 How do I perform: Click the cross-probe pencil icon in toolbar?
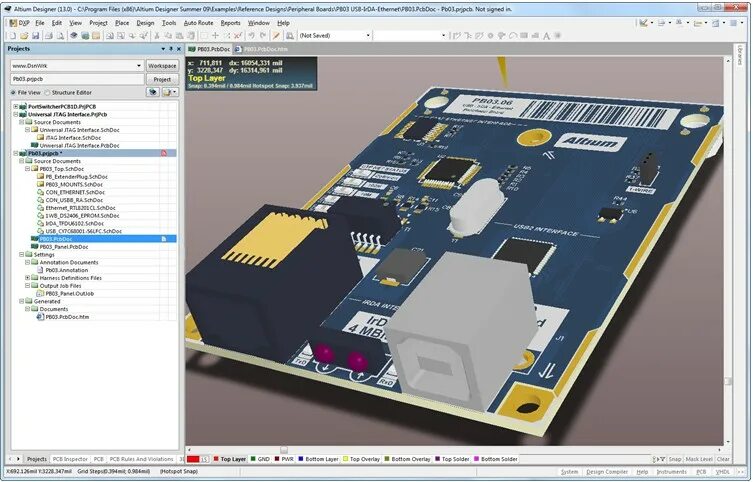276,36
